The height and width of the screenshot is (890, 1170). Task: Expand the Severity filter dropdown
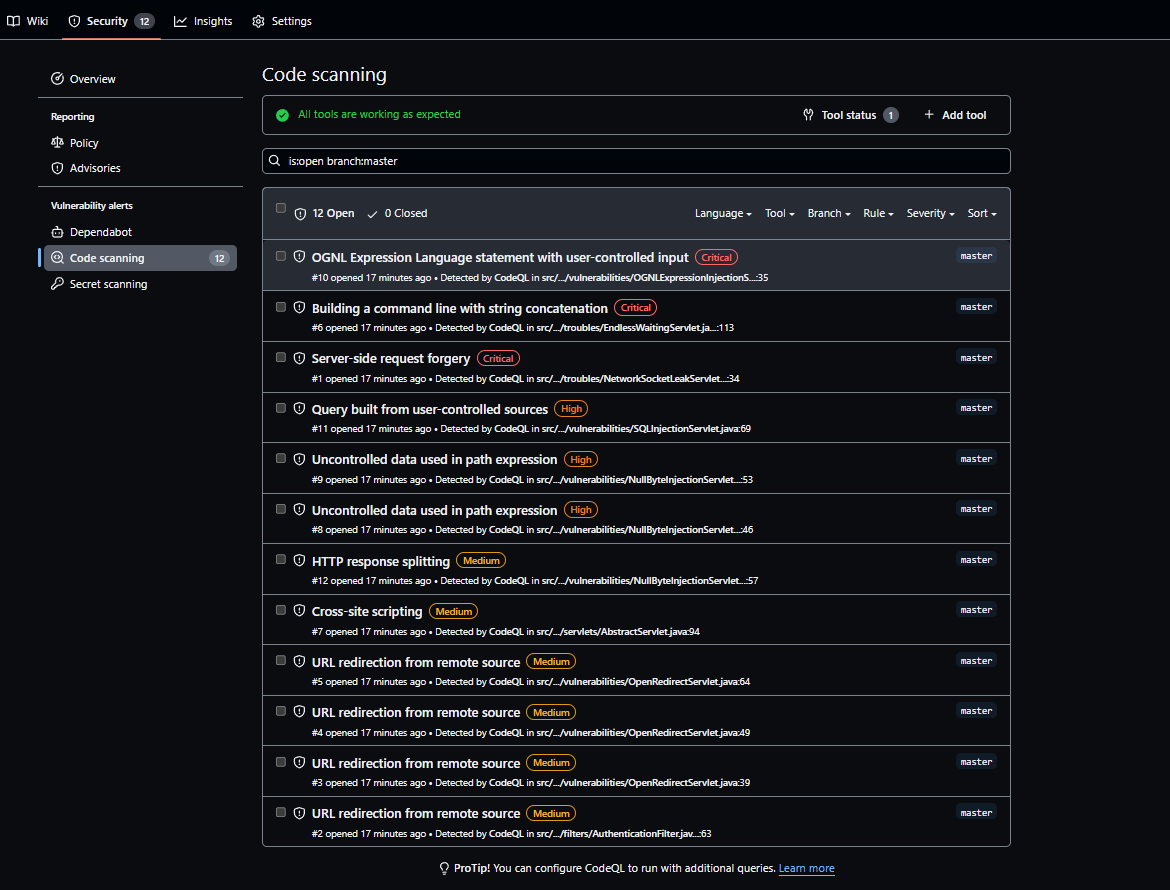pos(930,213)
